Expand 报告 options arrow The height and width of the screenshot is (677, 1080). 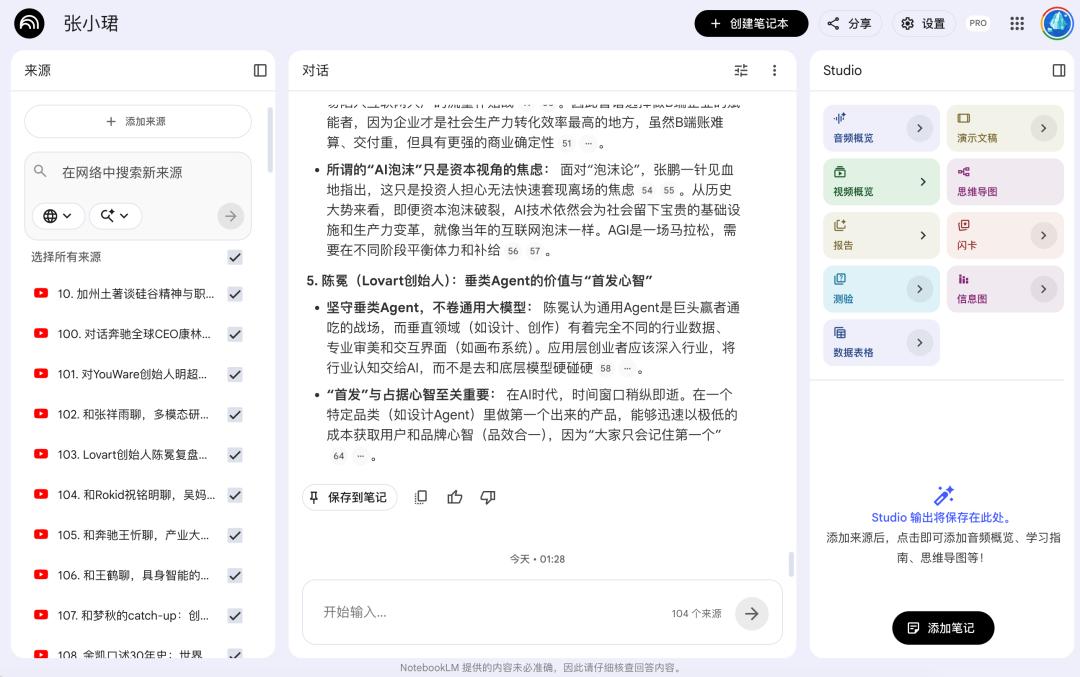coord(923,236)
